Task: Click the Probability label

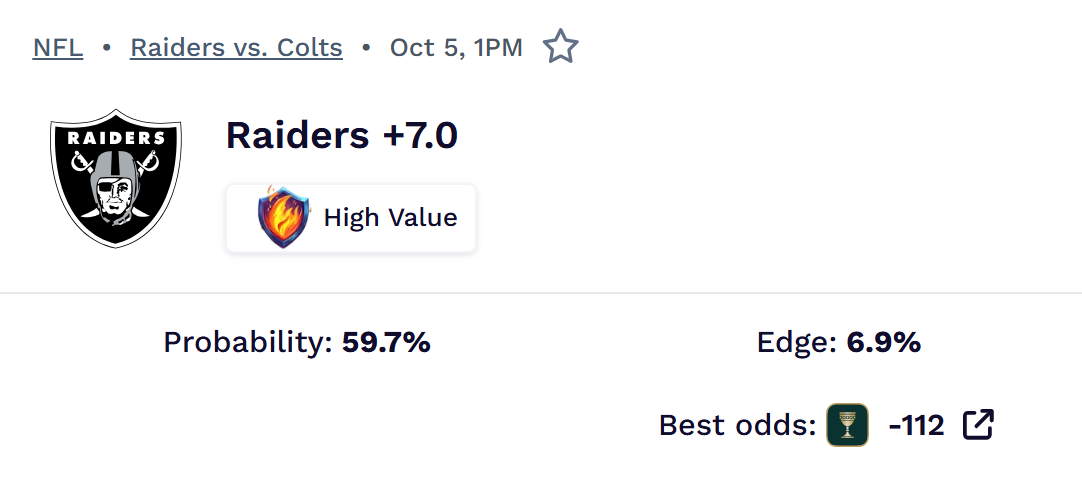Action: point(247,343)
